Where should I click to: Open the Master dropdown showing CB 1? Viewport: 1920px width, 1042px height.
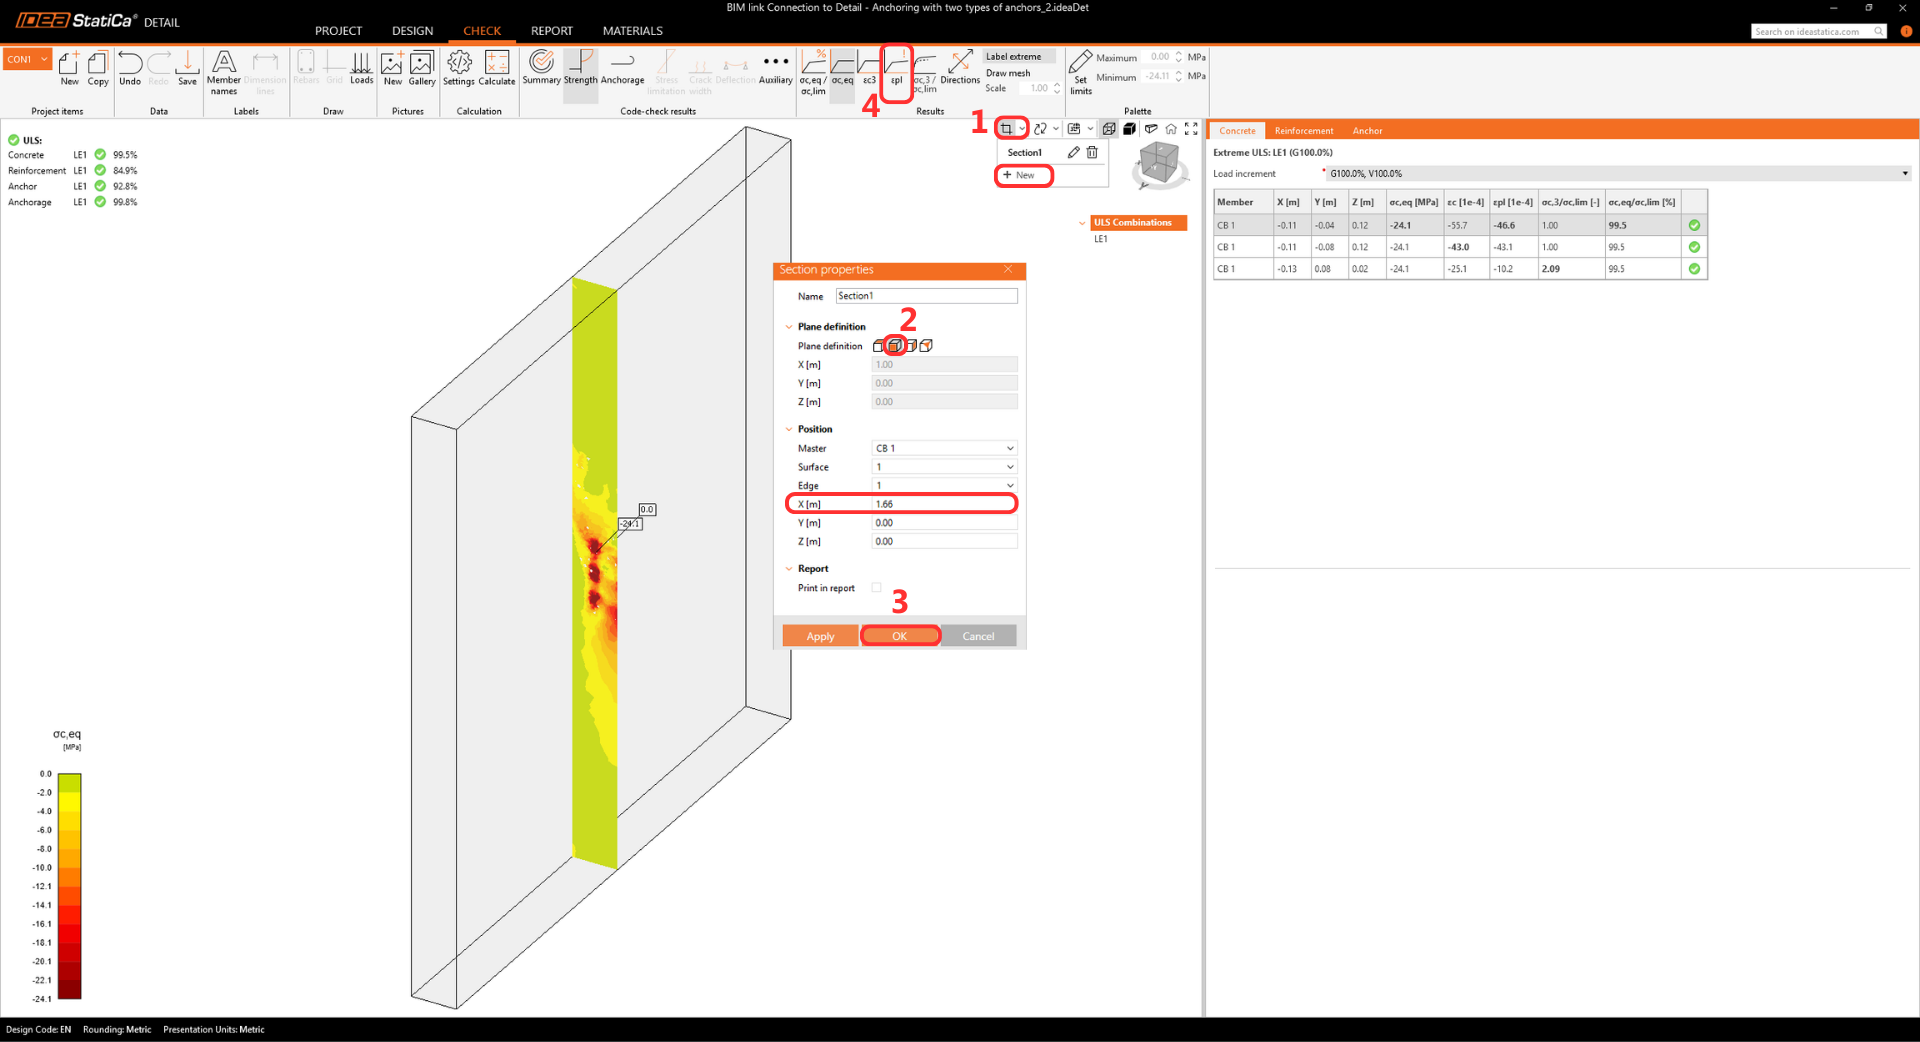tap(944, 448)
